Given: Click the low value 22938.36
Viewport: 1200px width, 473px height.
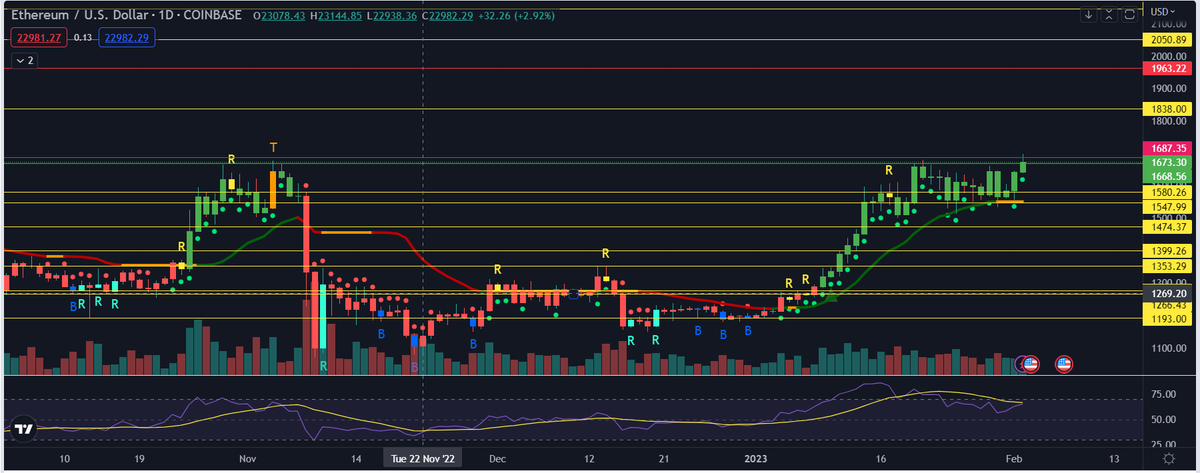Looking at the screenshot, I should pos(394,16).
